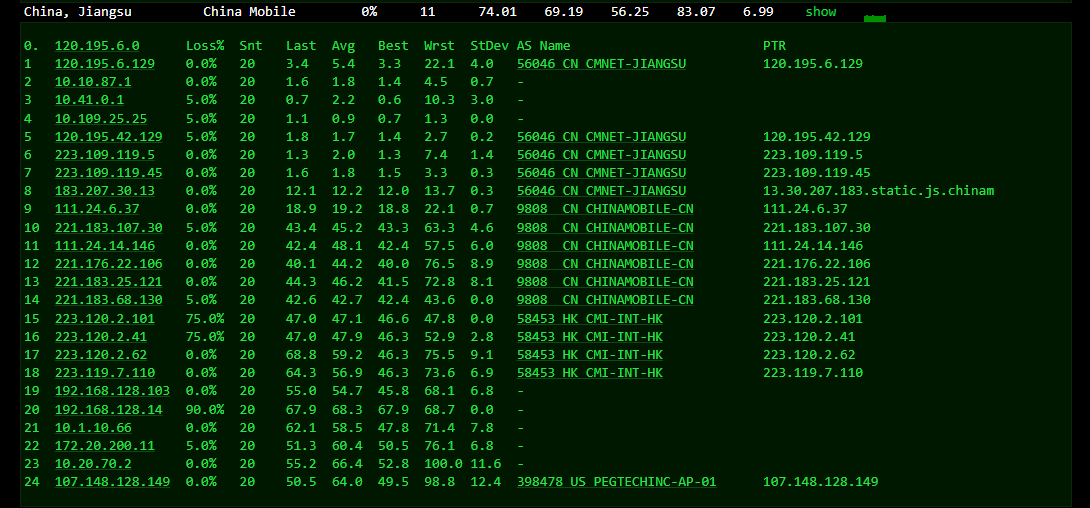Open AS 58453 HK CMI-INT-HK on hop 15 row
Image resolution: width=1090 pixels, height=508 pixels.
coord(589,318)
